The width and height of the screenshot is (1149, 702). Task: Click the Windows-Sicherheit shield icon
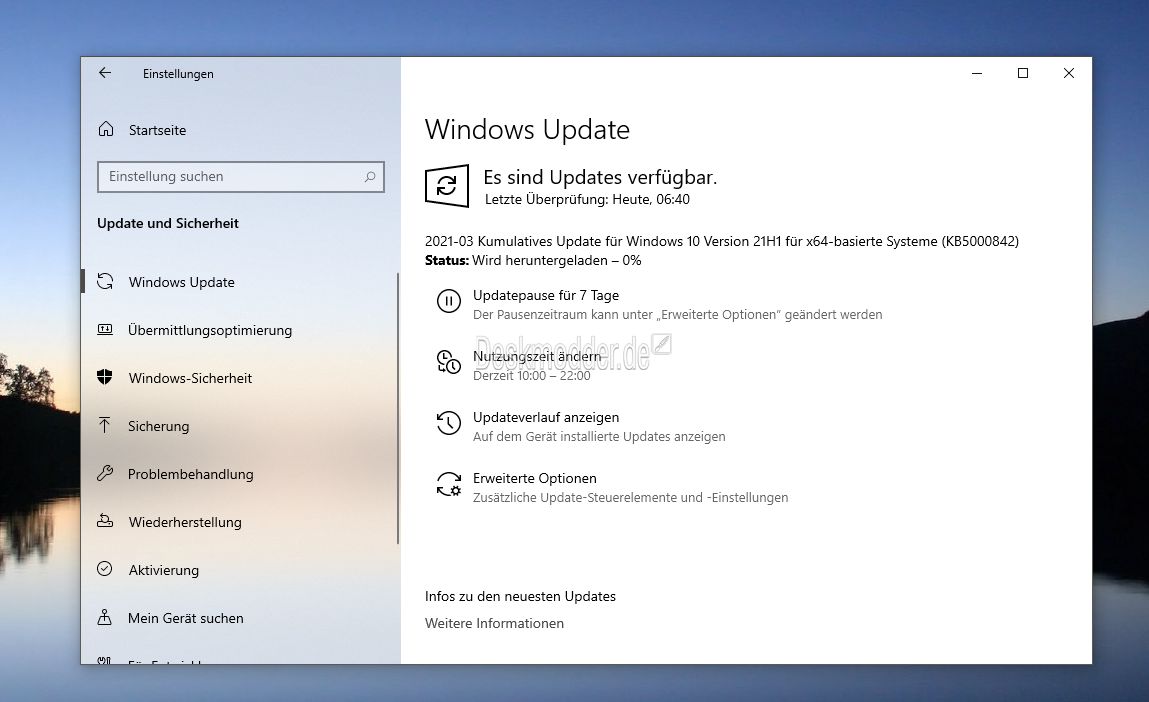(x=106, y=377)
